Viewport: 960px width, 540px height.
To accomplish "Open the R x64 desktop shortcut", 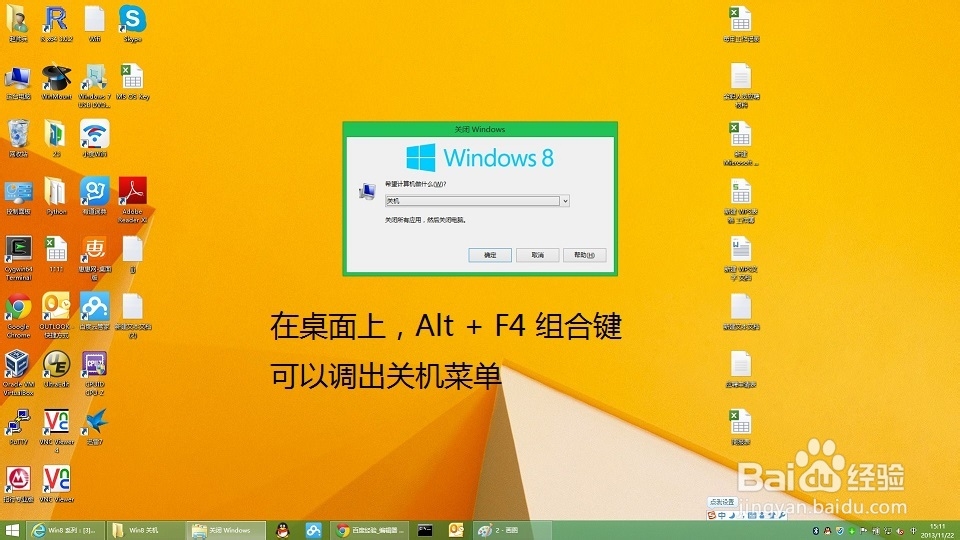I will 56,23.
